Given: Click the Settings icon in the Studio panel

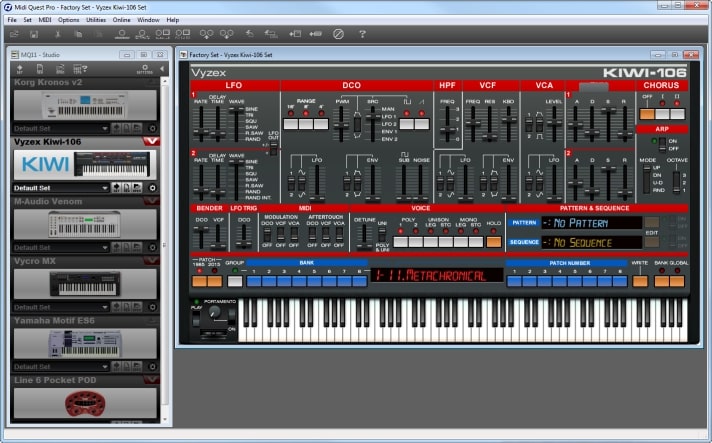Looking at the screenshot, I should tap(145, 69).
